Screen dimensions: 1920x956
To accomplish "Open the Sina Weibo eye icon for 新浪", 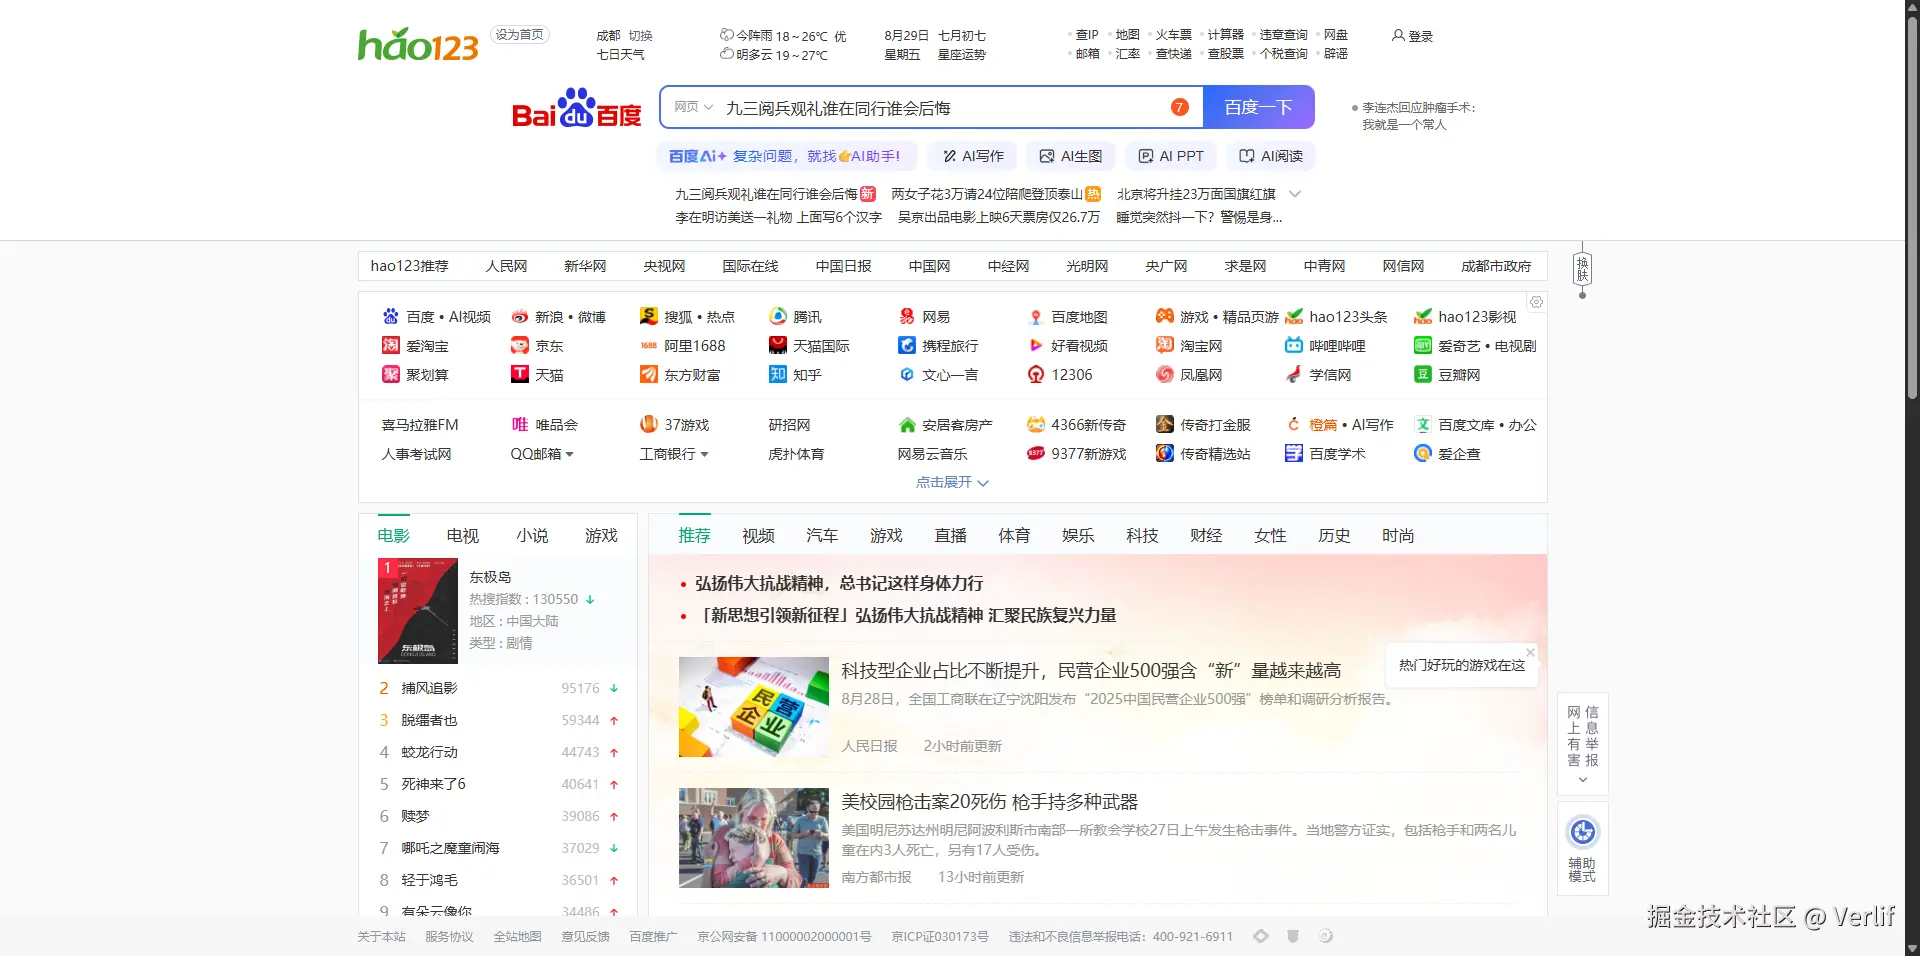I will [519, 317].
